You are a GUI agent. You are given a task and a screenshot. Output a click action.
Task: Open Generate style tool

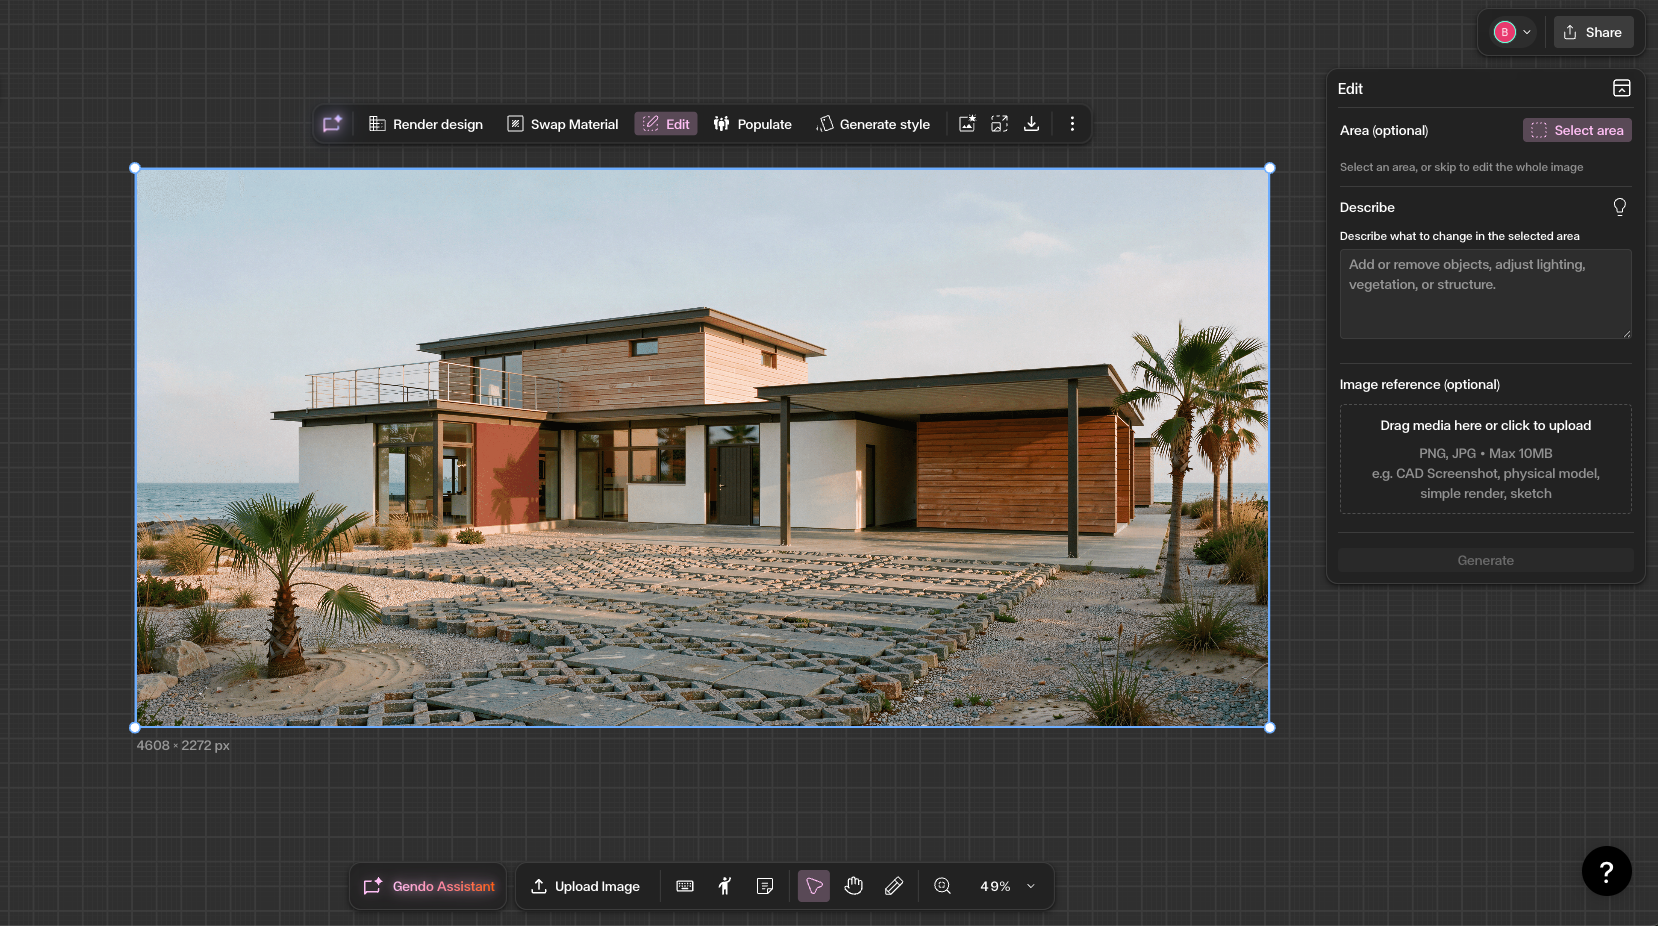(873, 124)
